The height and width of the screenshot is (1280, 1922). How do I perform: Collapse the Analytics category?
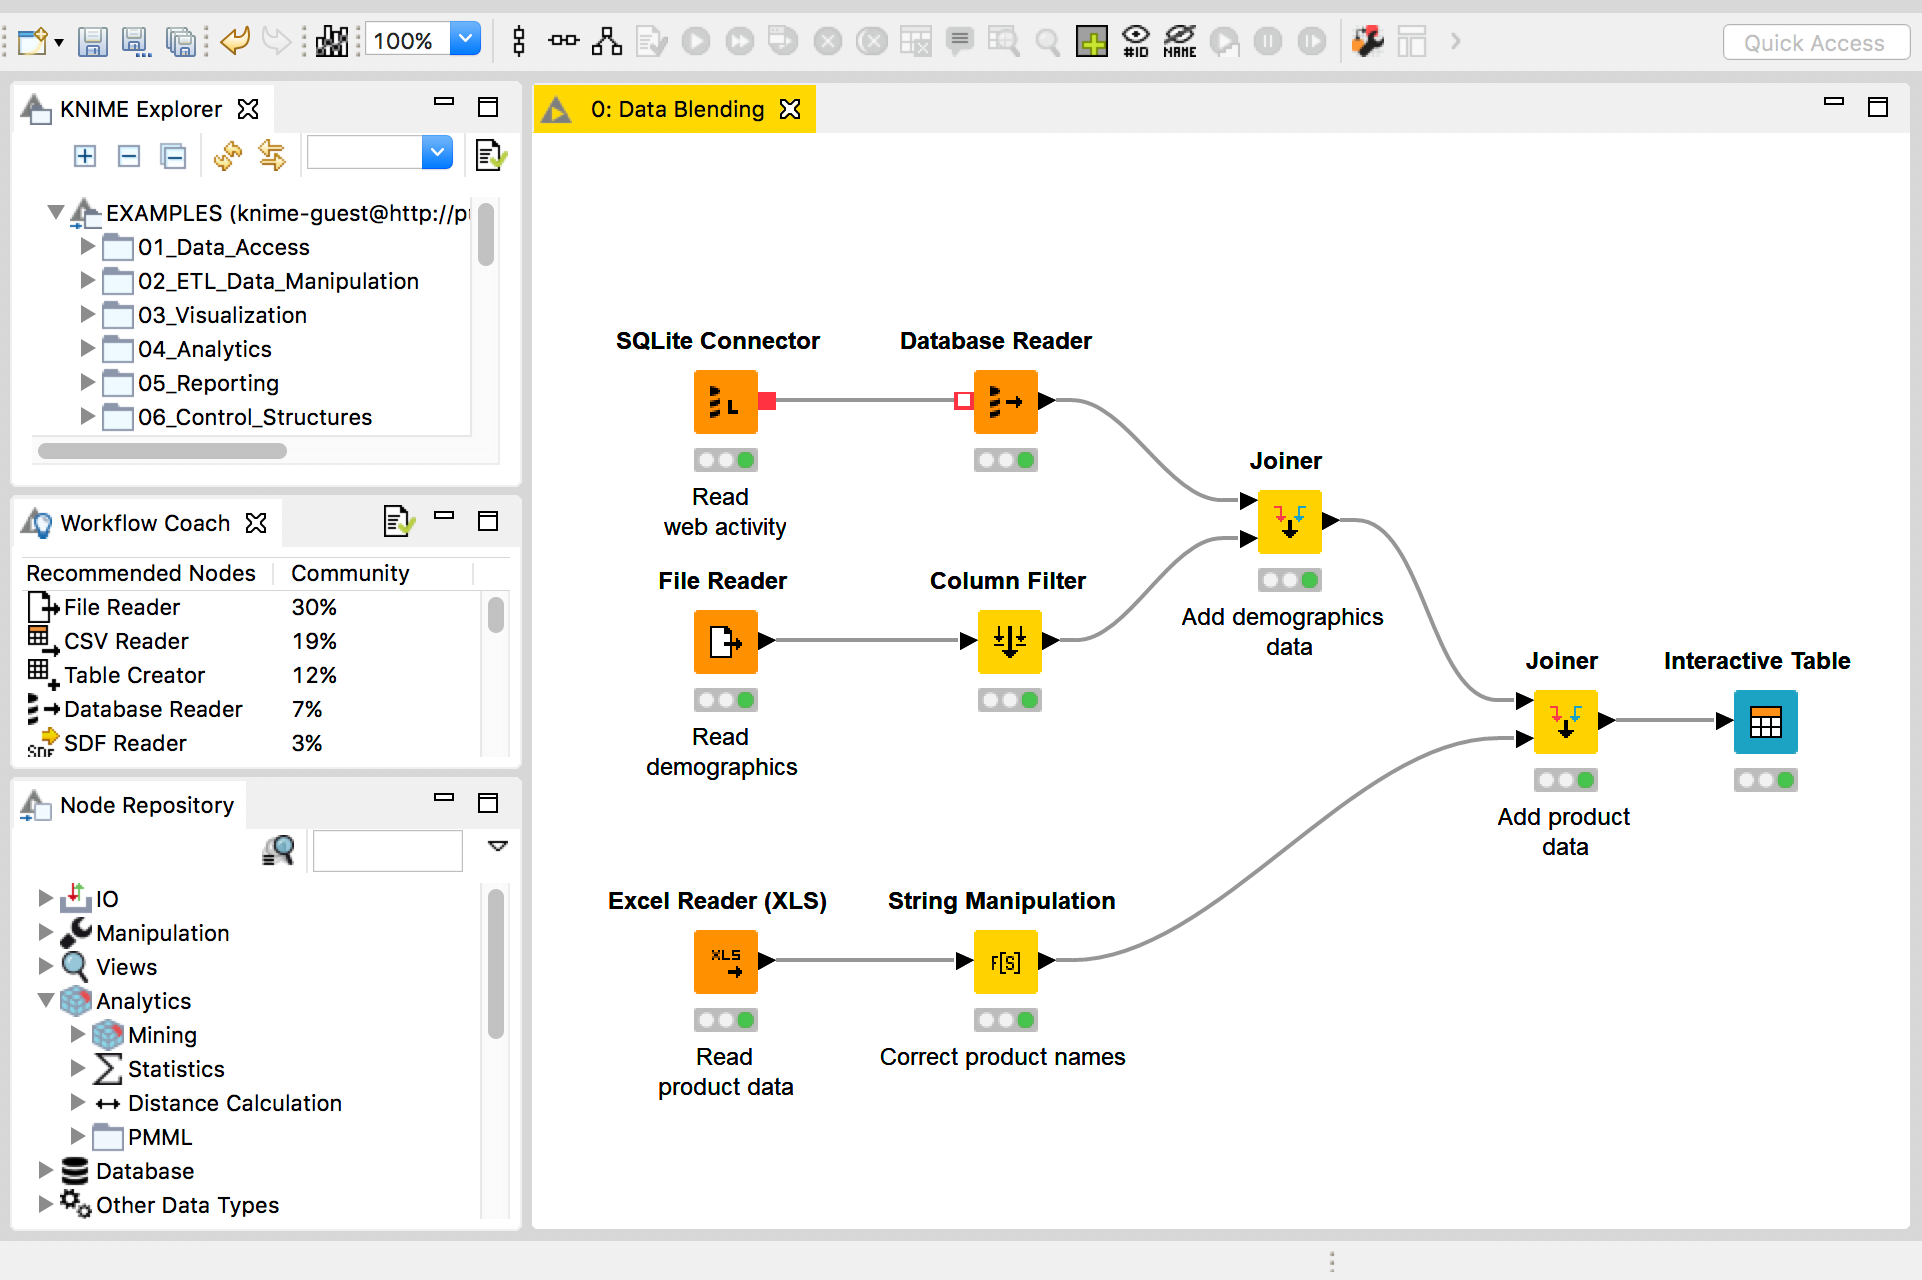pos(46,1001)
